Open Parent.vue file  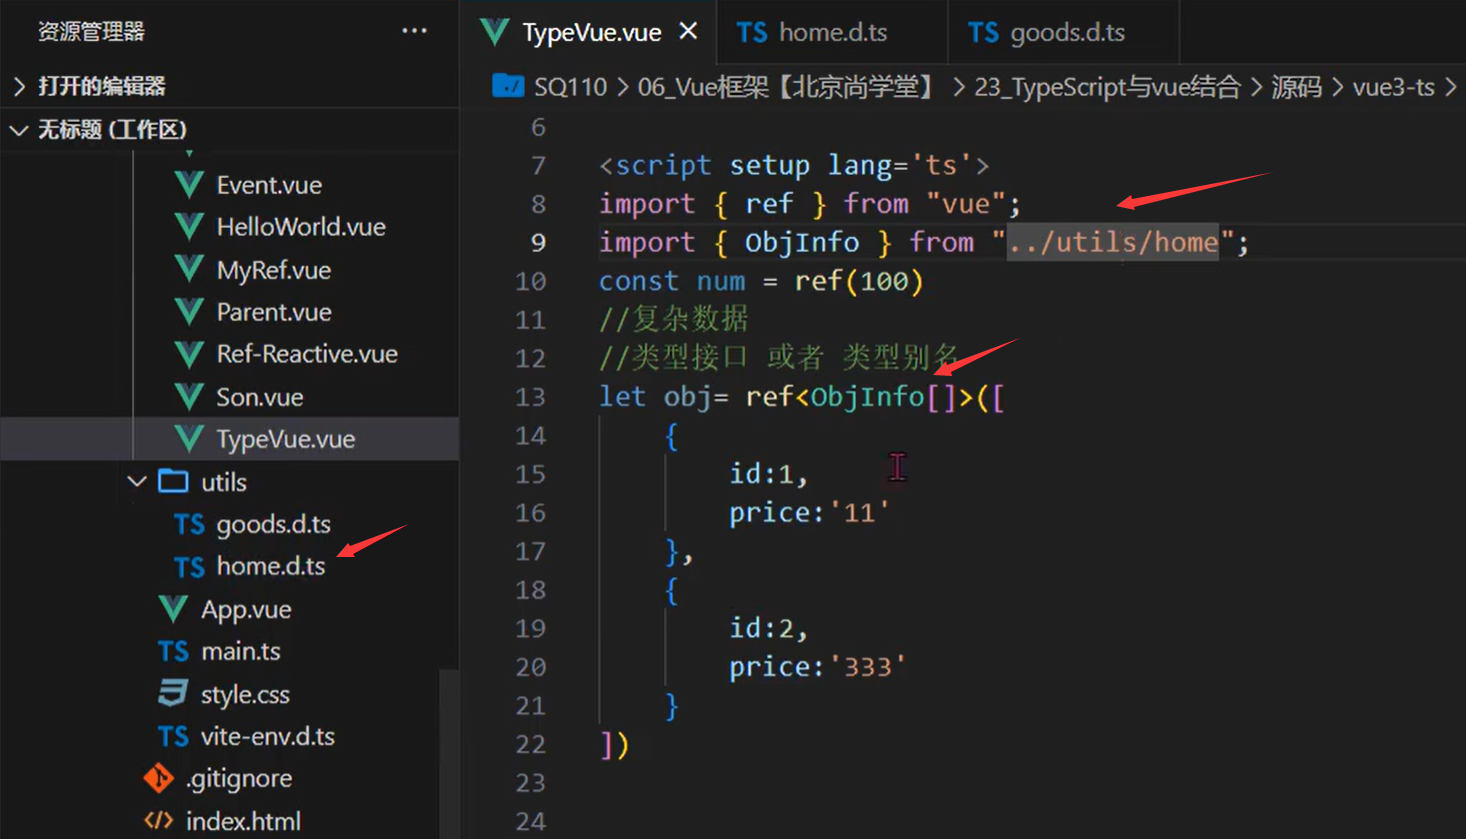tap(273, 312)
